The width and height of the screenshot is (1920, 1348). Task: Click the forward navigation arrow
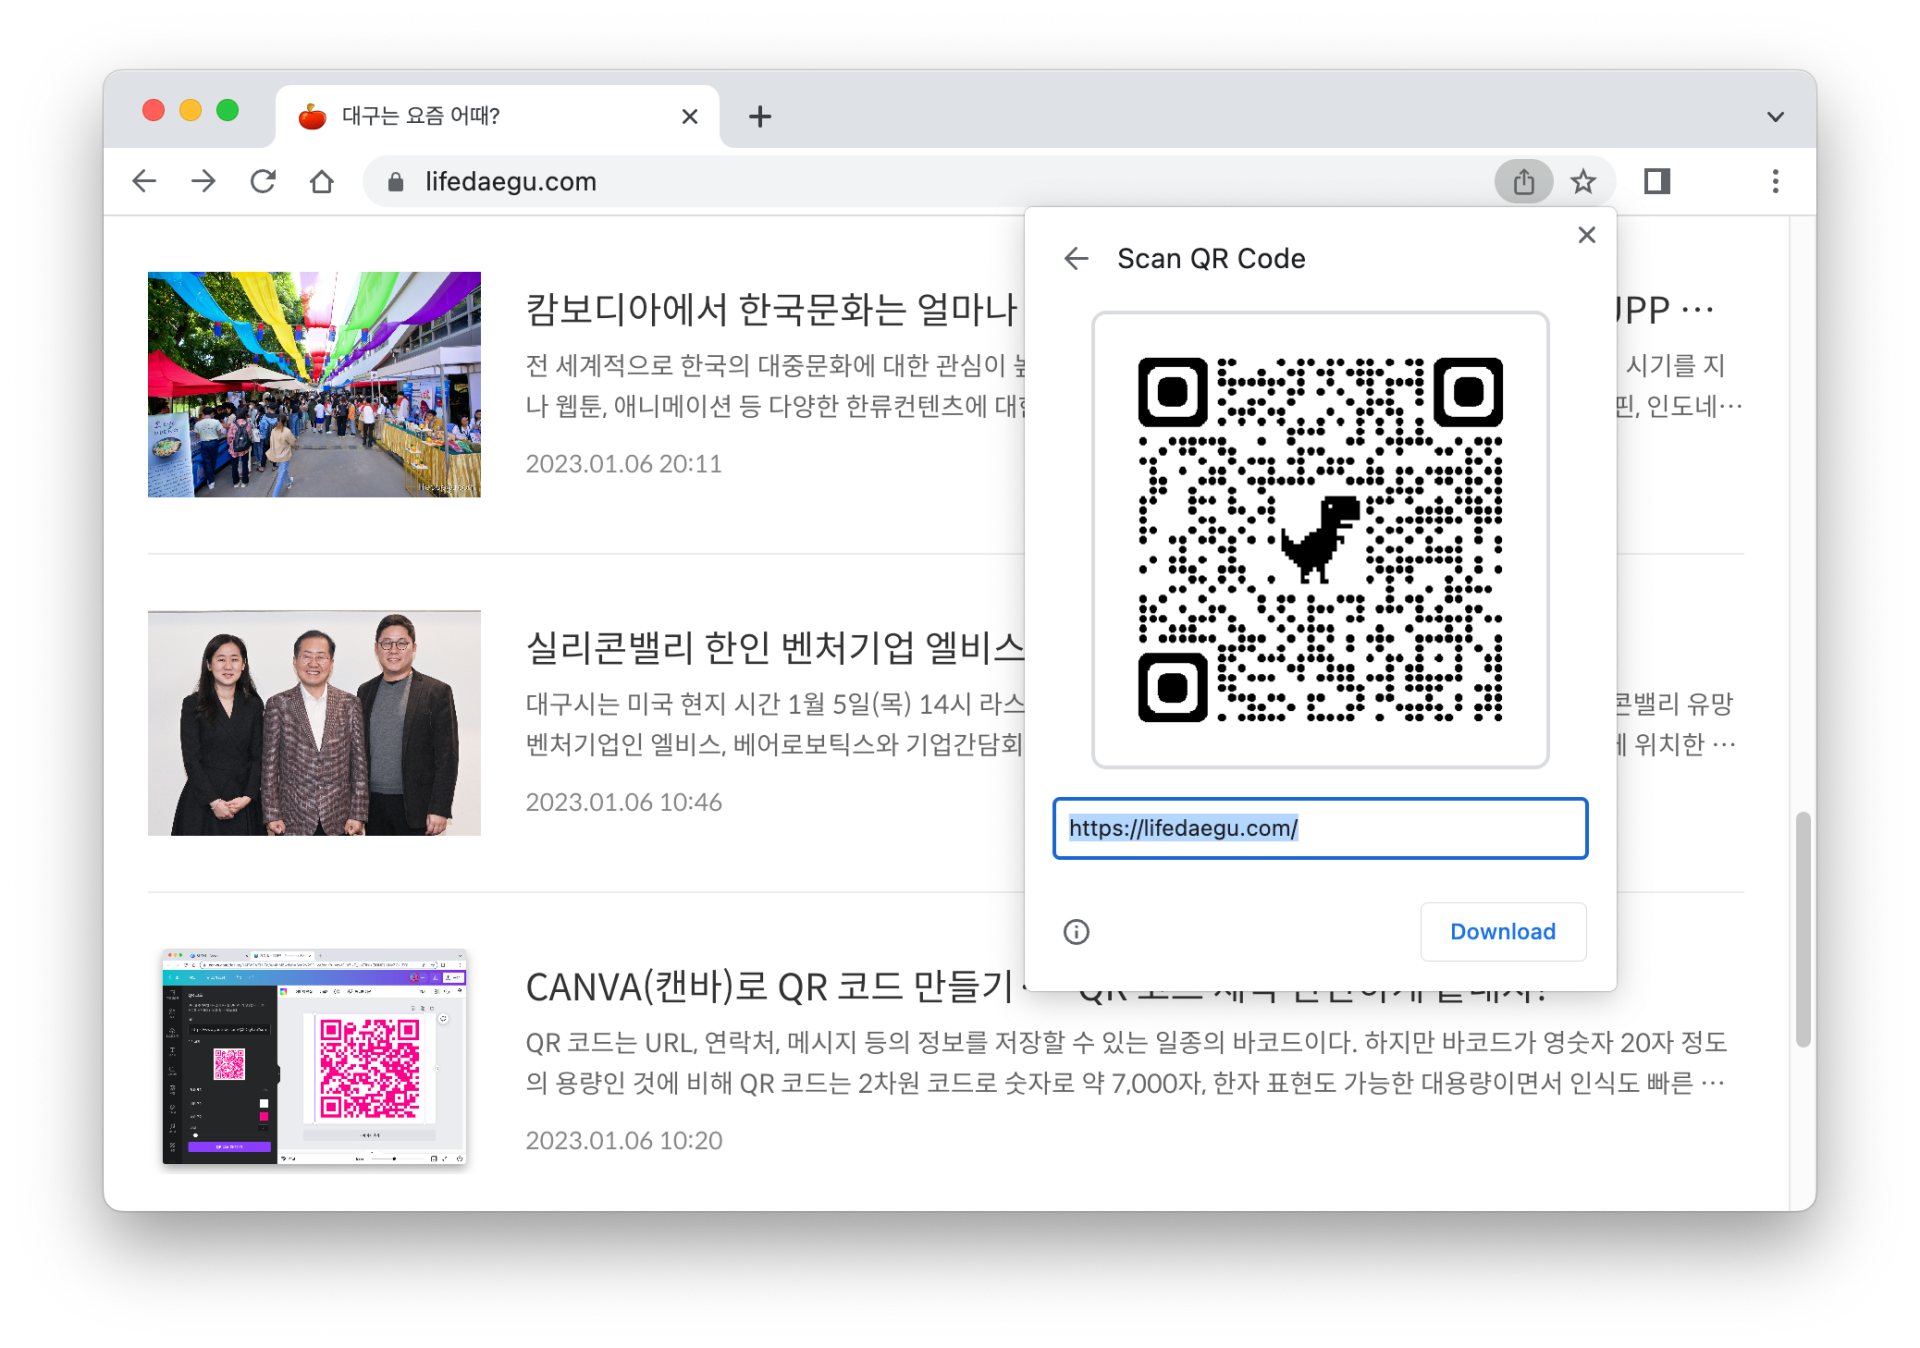[204, 181]
